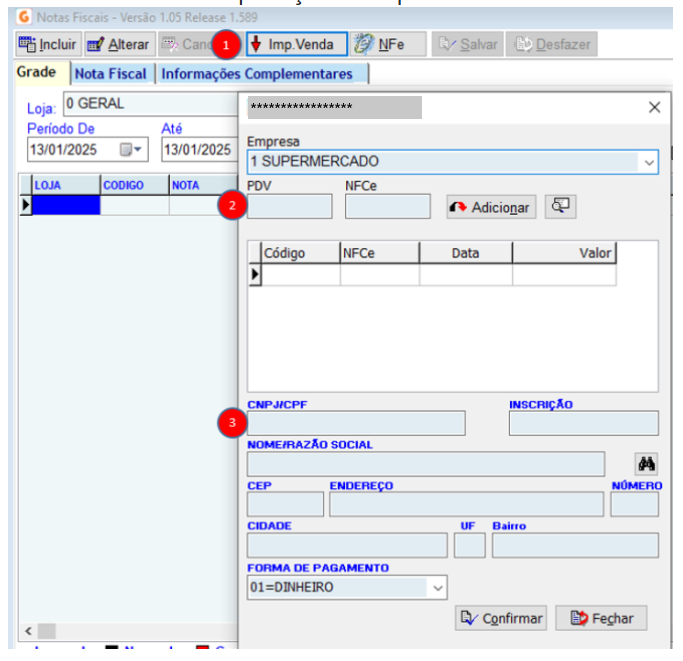The image size is (683, 661).
Task: Select the CODIGO column header
Action: click(135, 185)
